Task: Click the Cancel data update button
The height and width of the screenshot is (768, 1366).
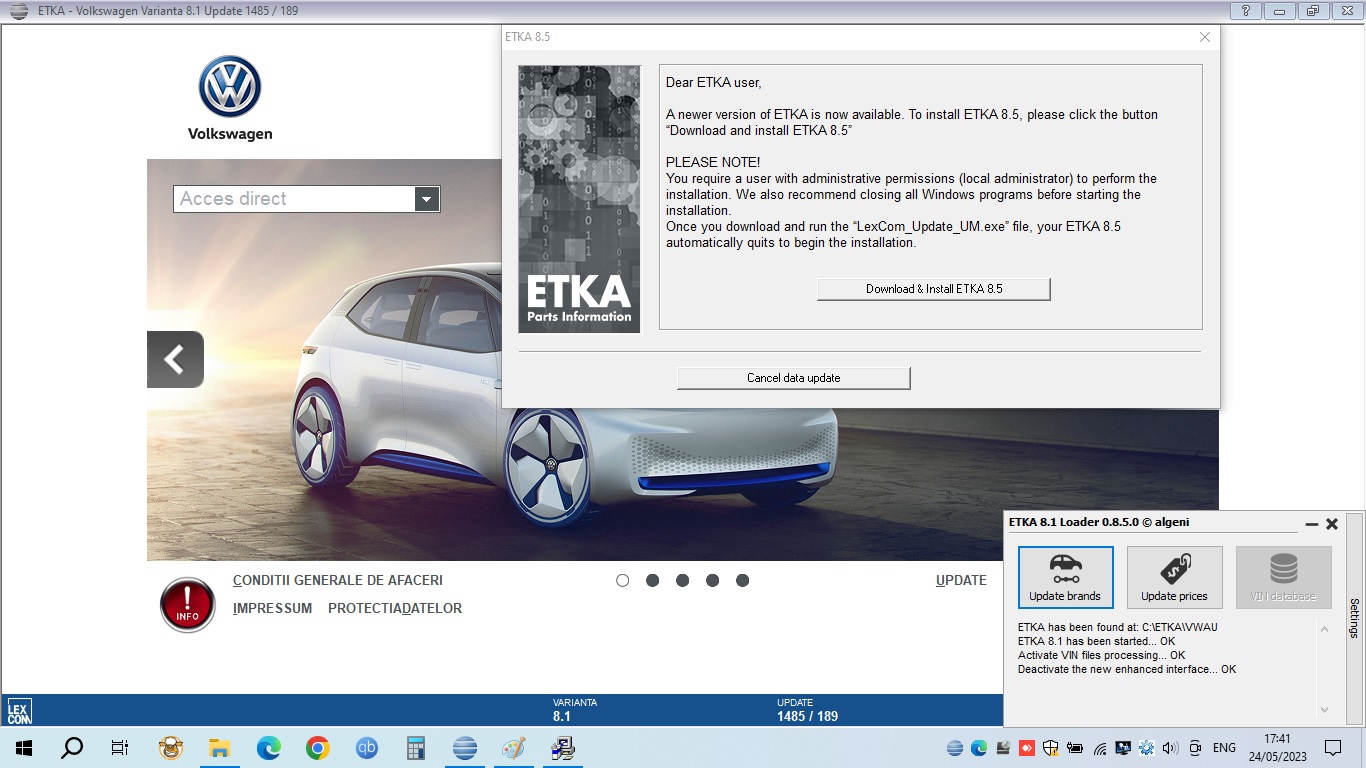Action: 793,378
